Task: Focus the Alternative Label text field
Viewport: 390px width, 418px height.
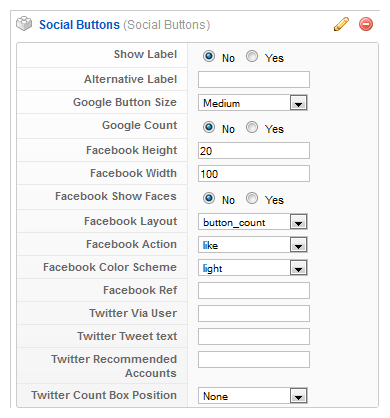Action: point(254,79)
